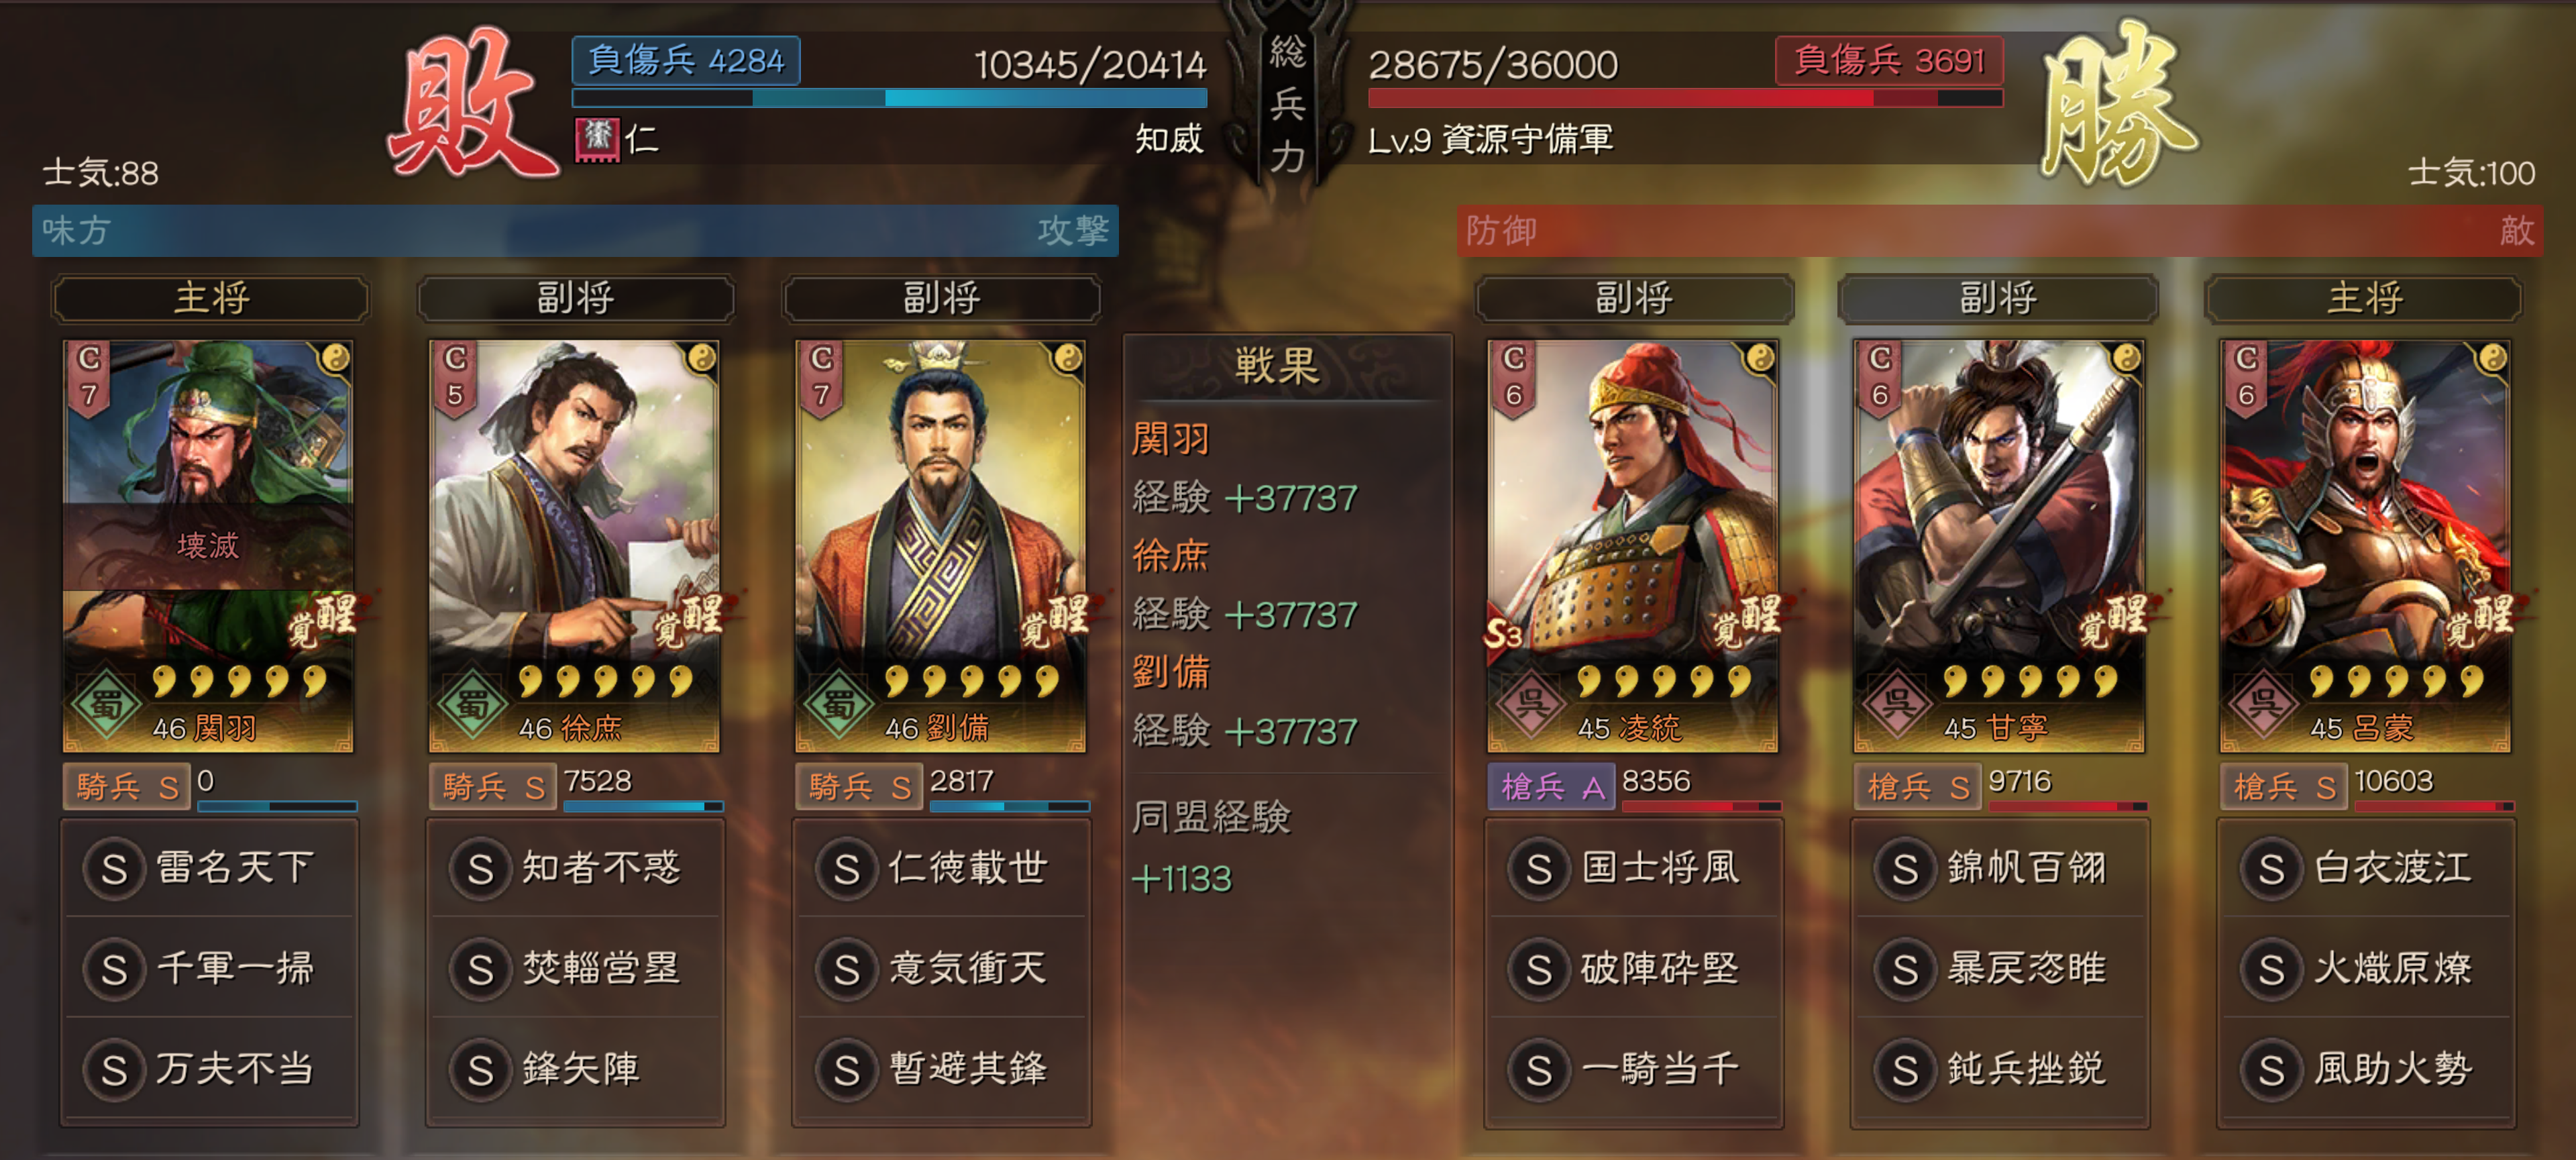Click the 味方 攻撃 side header bar
This screenshot has height=1160, width=2576.
tap(575, 231)
